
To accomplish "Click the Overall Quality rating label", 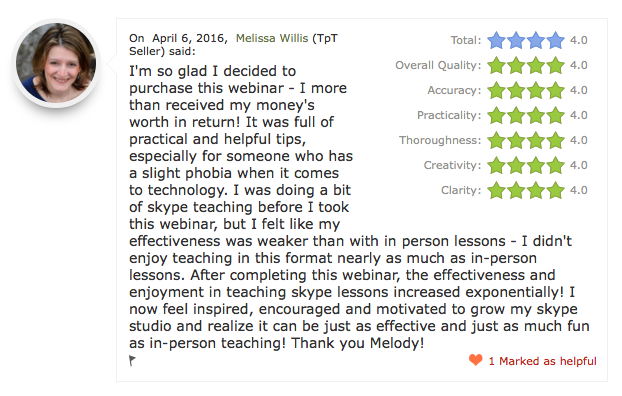I will [x=438, y=65].
